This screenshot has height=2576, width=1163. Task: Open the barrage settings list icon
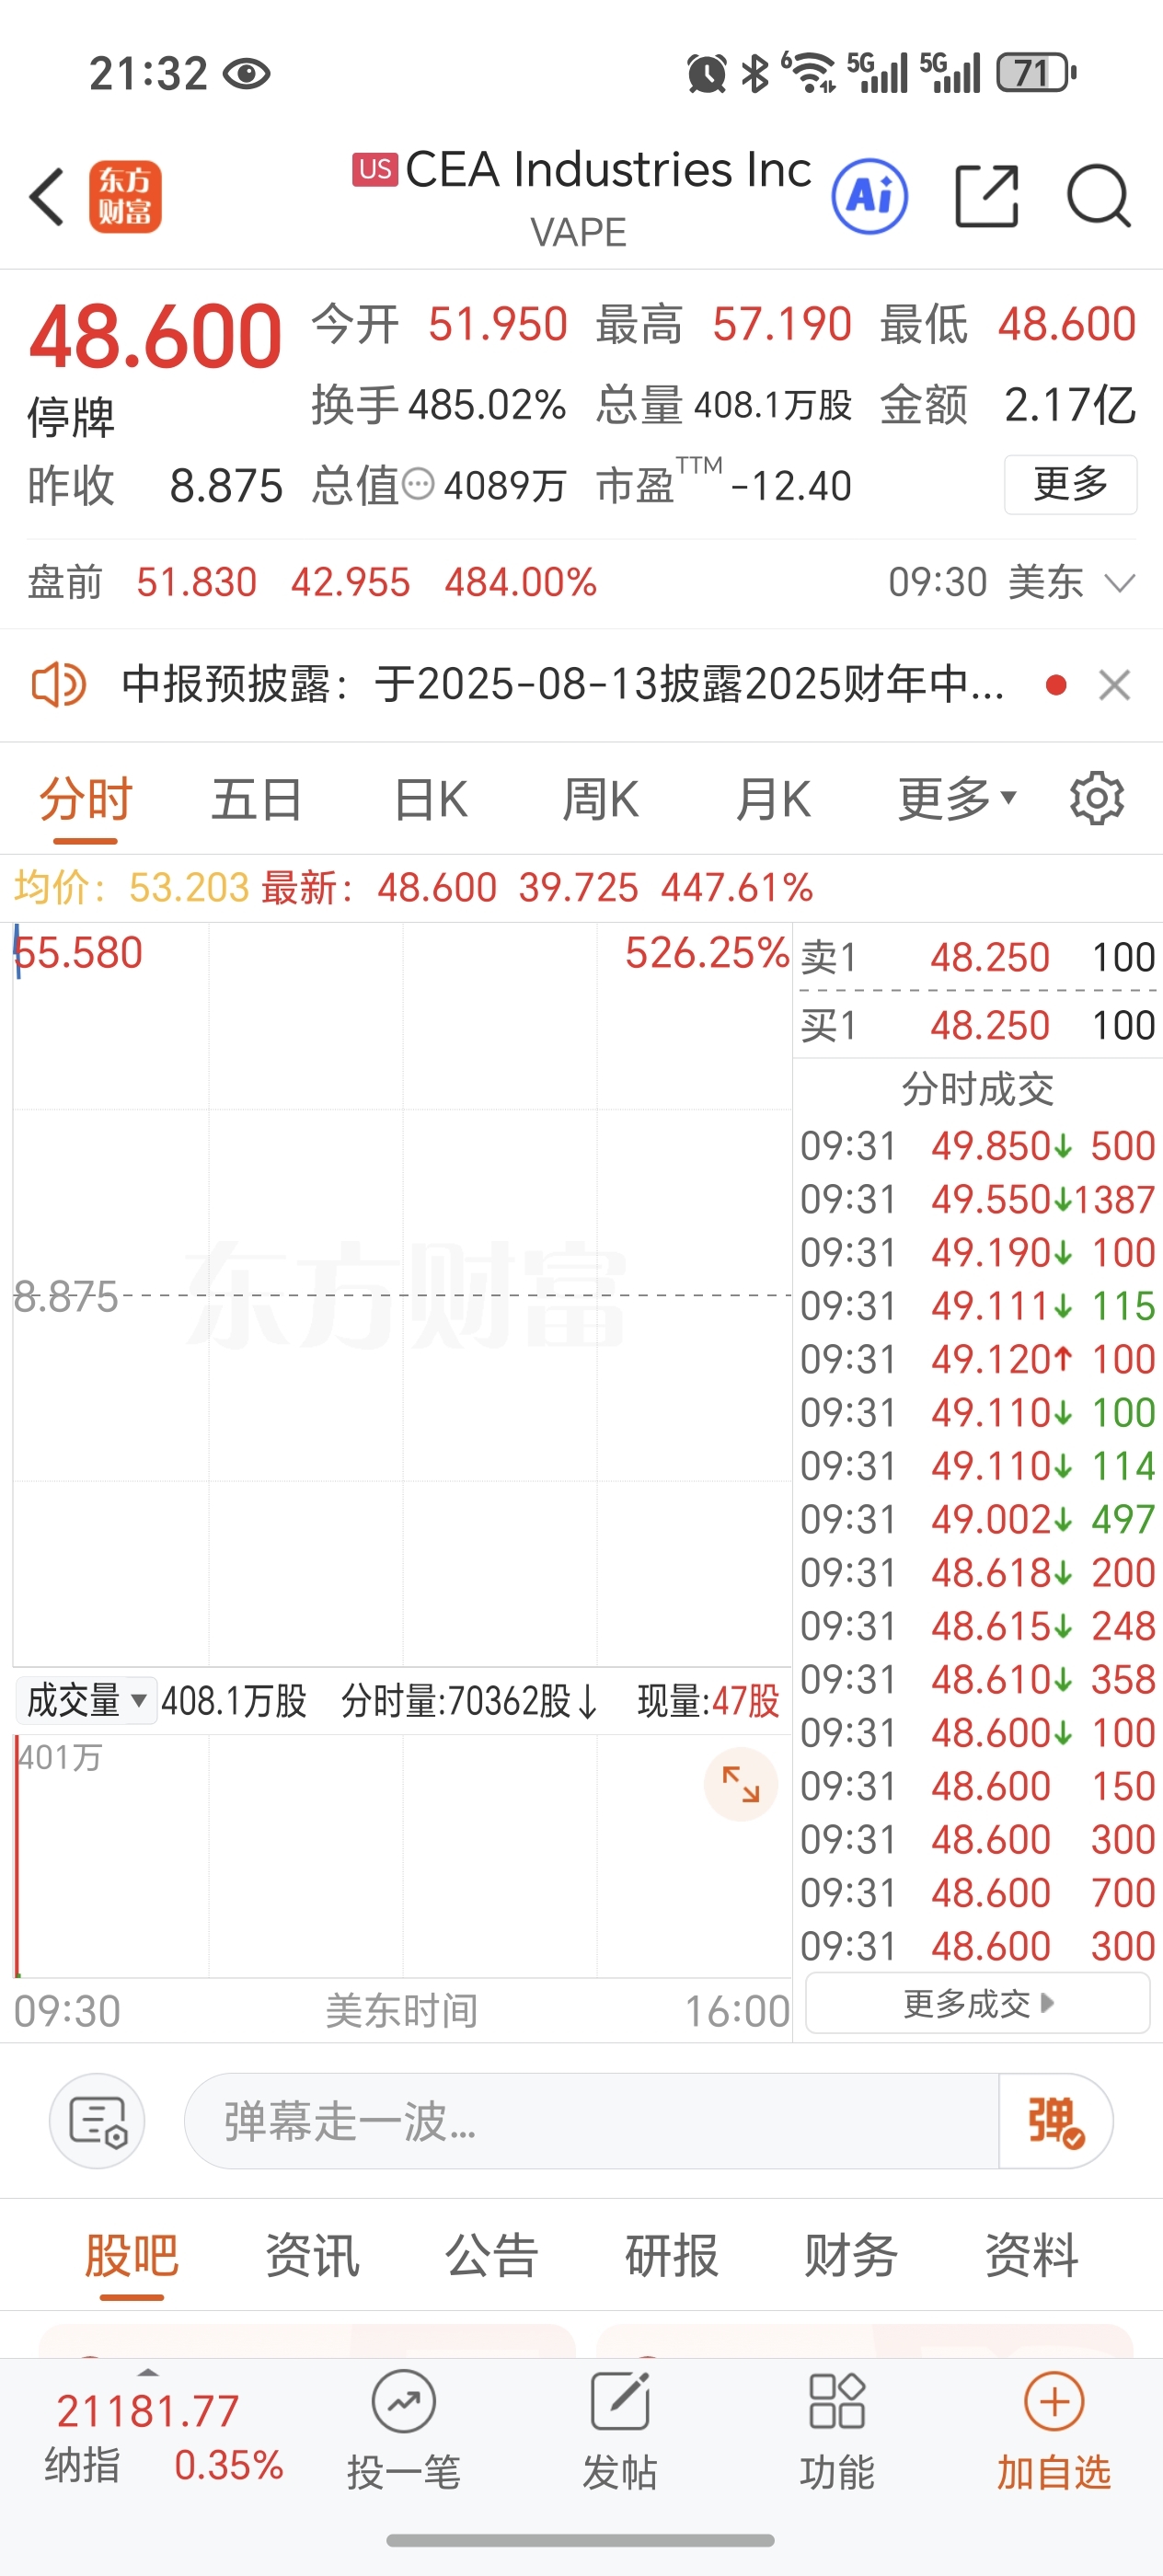pos(97,2121)
